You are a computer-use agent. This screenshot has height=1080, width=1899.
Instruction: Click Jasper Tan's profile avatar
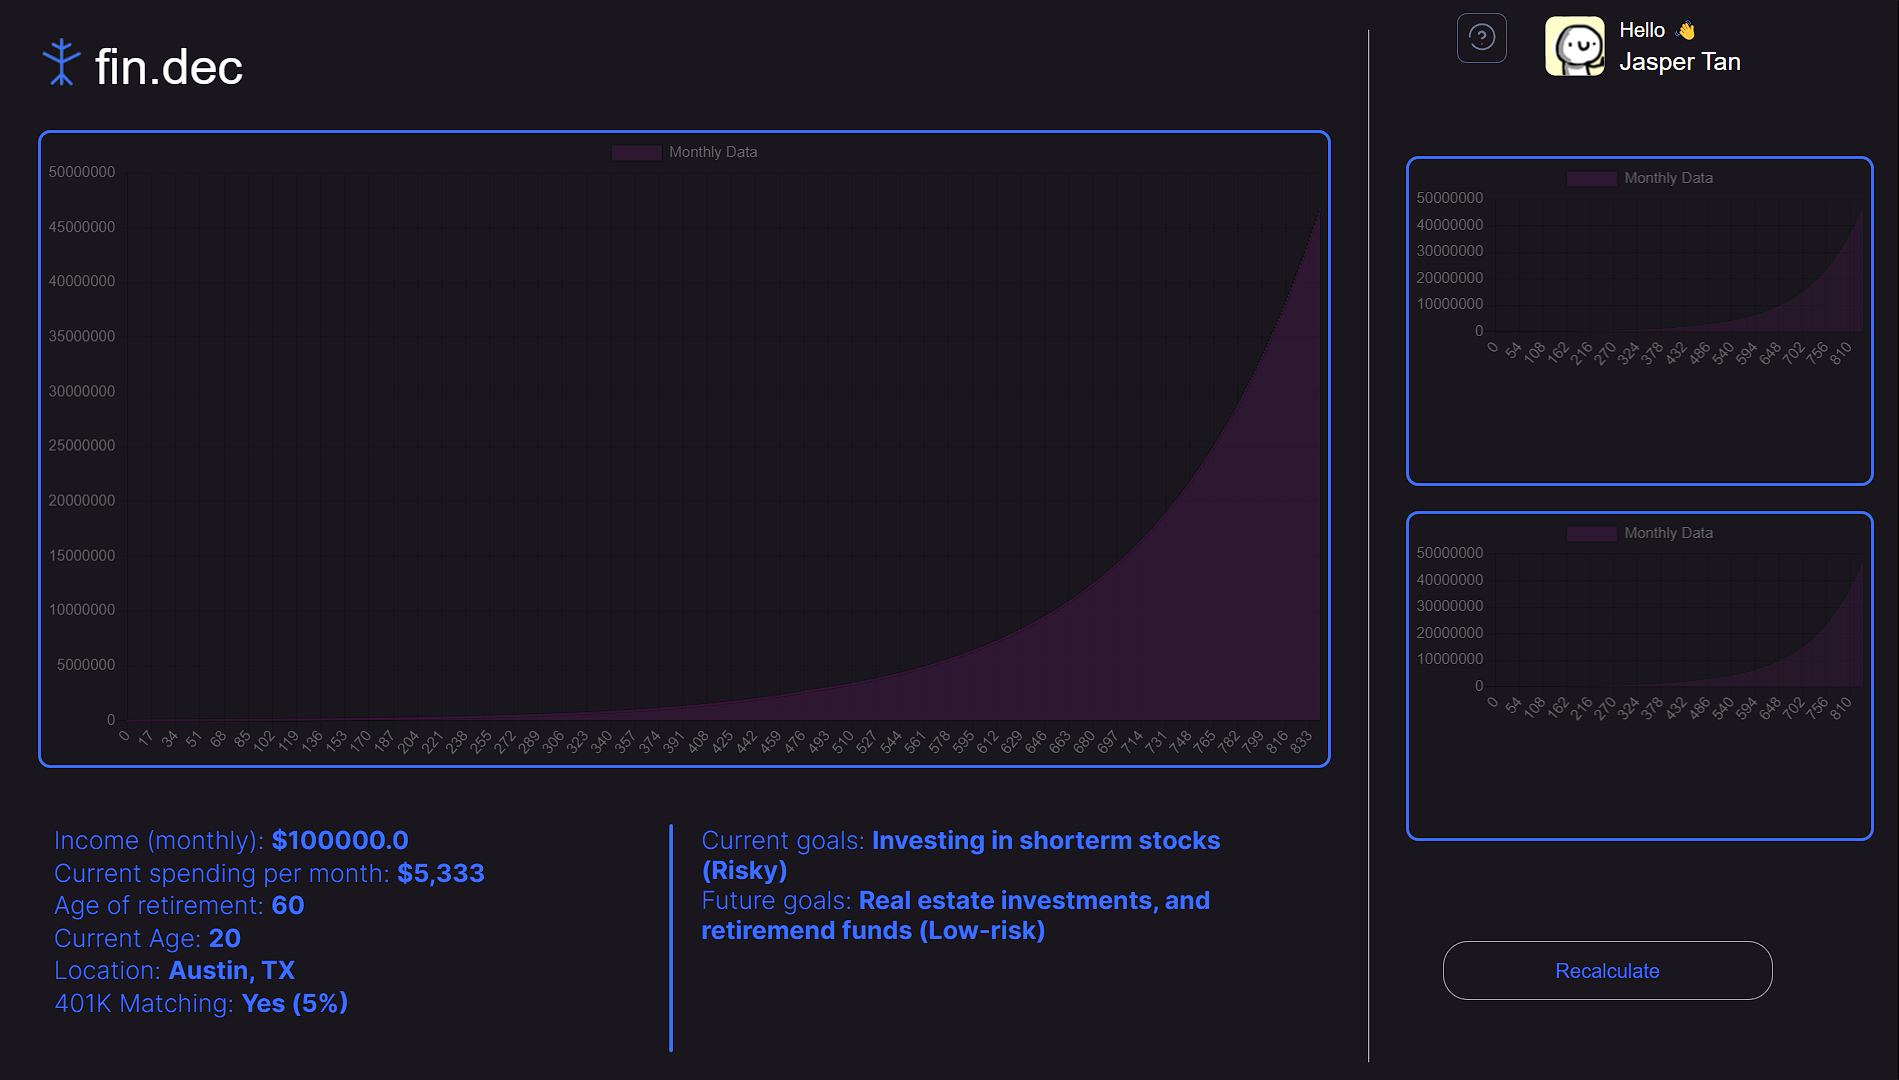coord(1574,46)
